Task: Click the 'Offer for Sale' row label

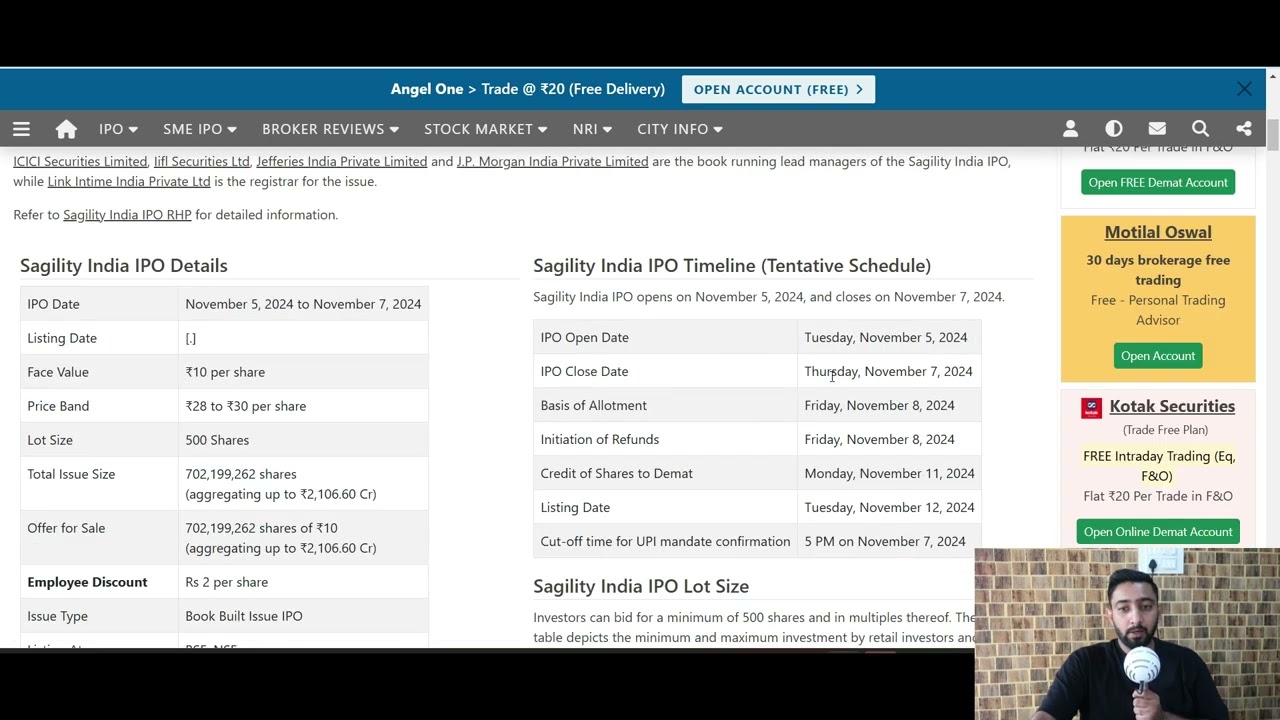Action: (x=66, y=528)
